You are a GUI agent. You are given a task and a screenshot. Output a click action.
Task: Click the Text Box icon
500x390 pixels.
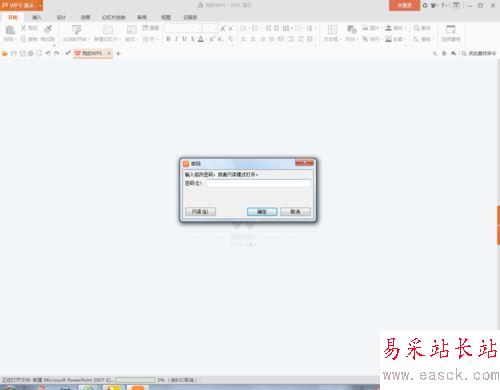coord(332,30)
